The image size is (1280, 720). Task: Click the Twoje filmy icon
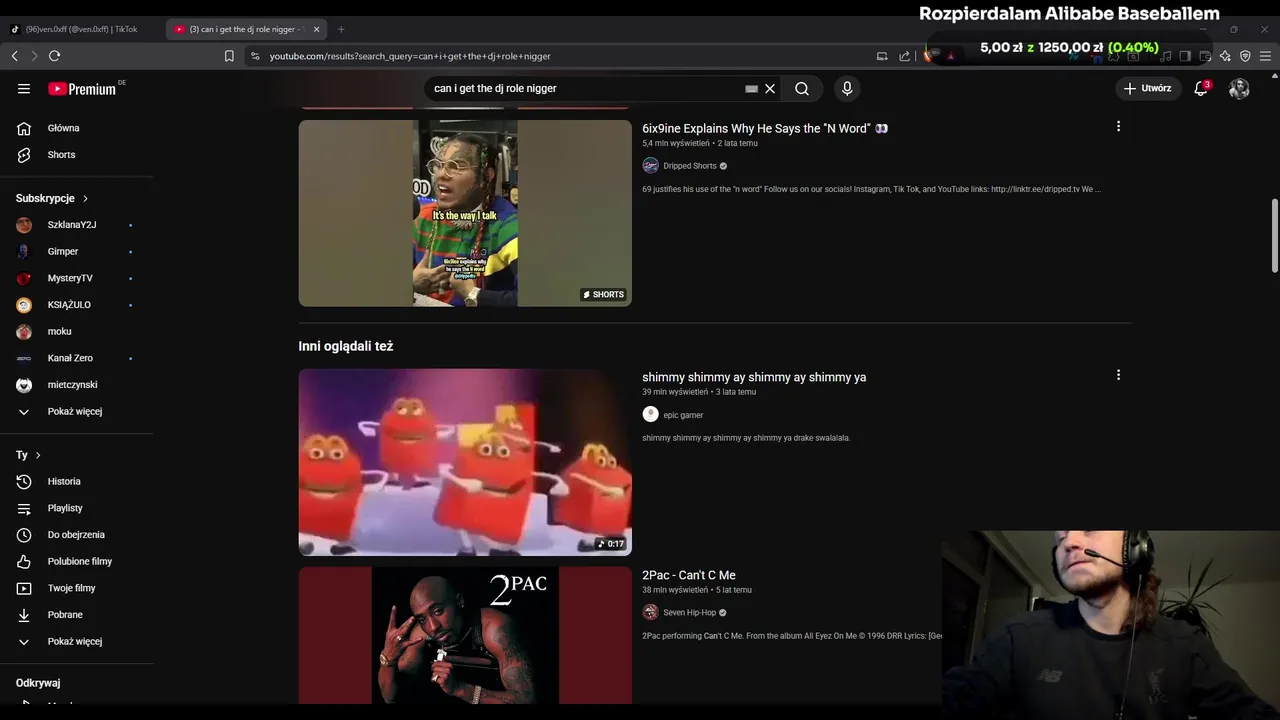click(x=24, y=588)
